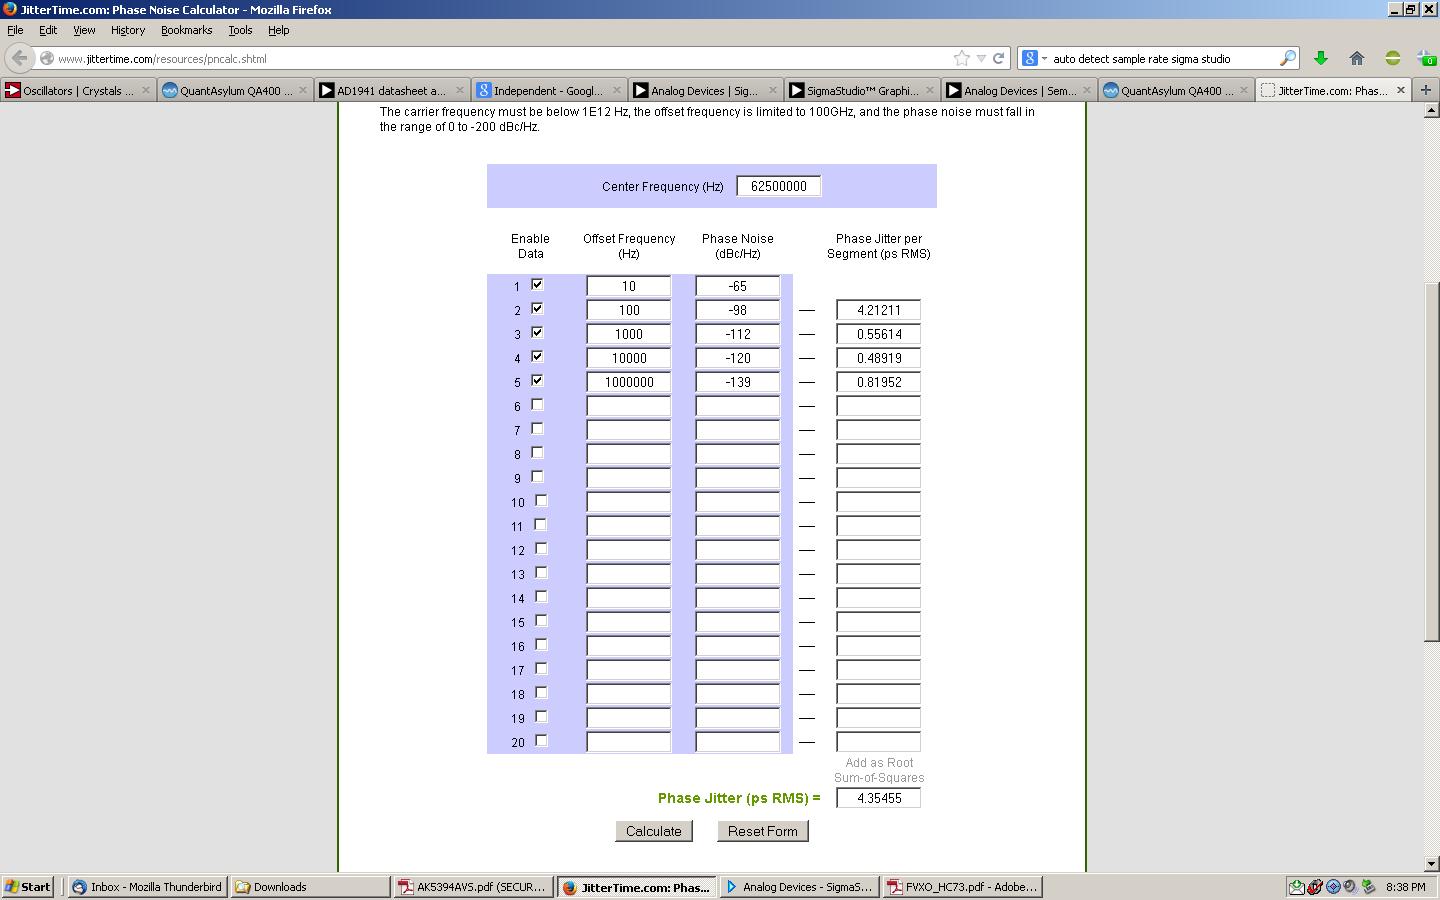Switch to the Independent - Google tab

click(x=549, y=90)
